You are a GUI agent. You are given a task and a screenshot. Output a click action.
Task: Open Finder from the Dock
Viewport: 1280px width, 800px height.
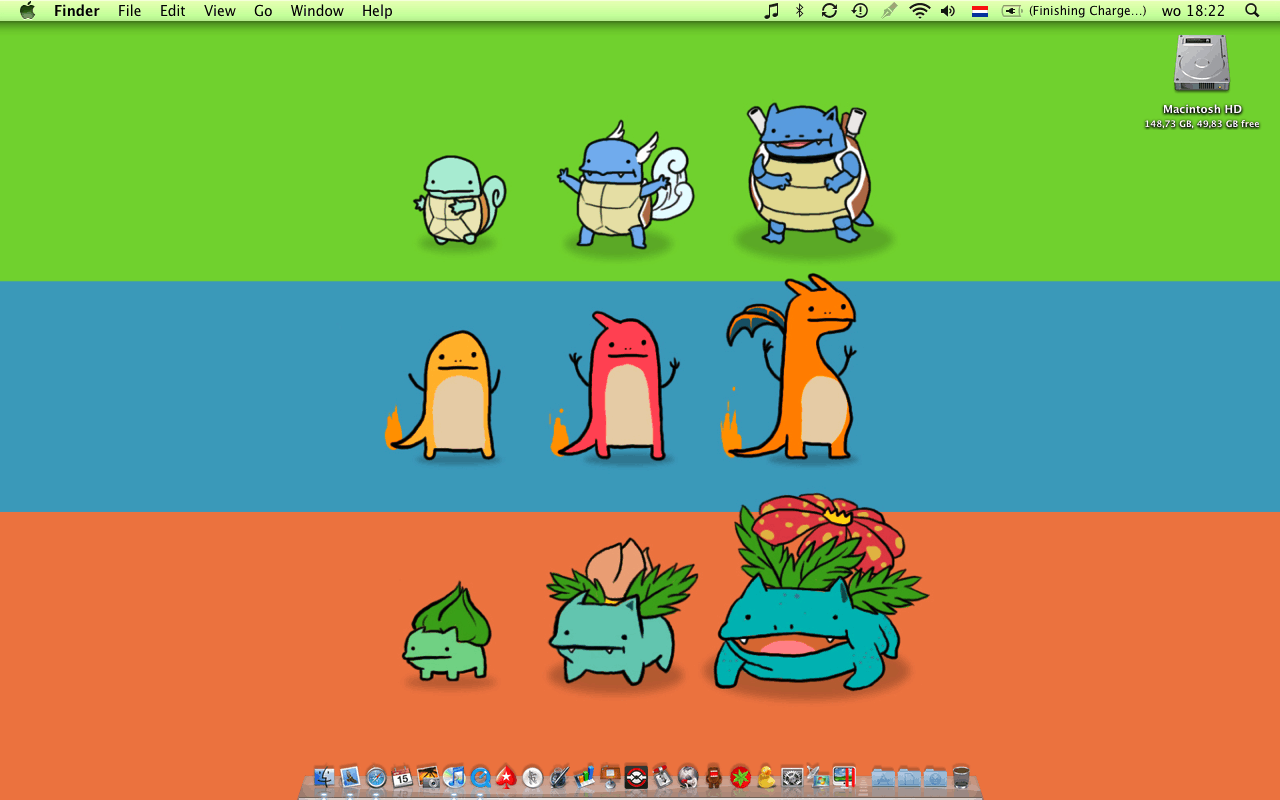pos(324,776)
